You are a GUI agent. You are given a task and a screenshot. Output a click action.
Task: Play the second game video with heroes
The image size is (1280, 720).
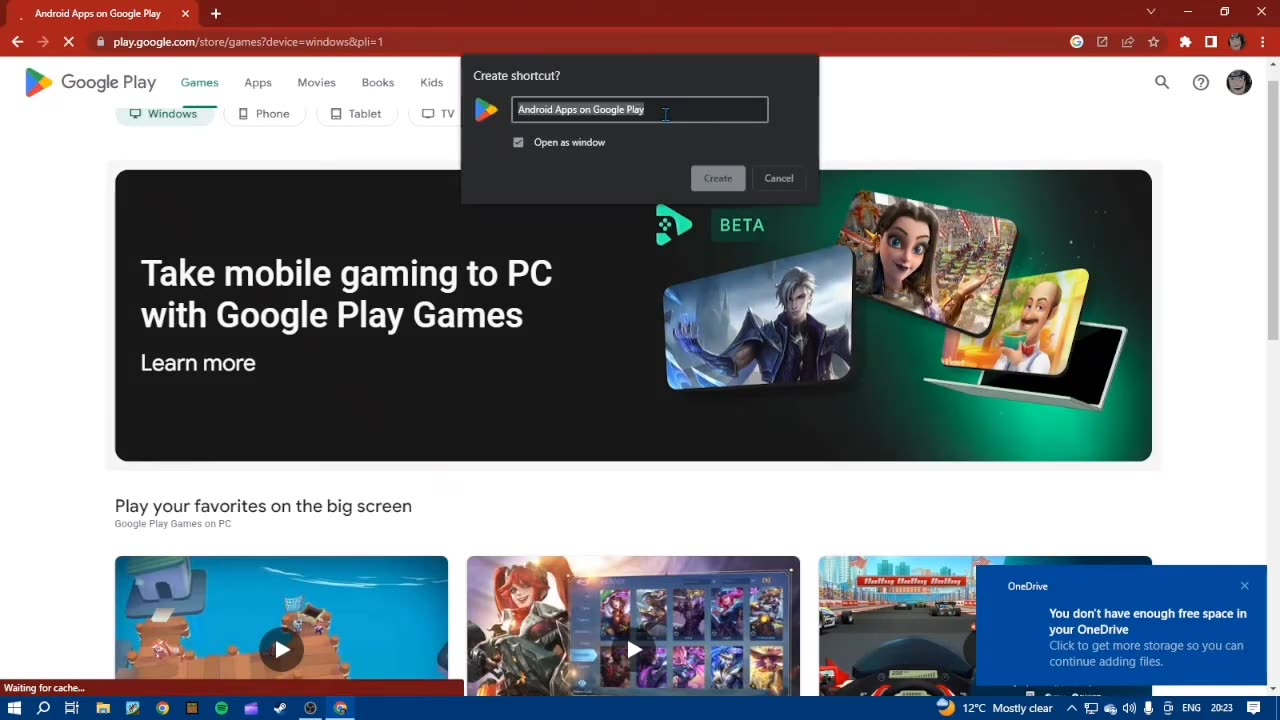[634, 650]
